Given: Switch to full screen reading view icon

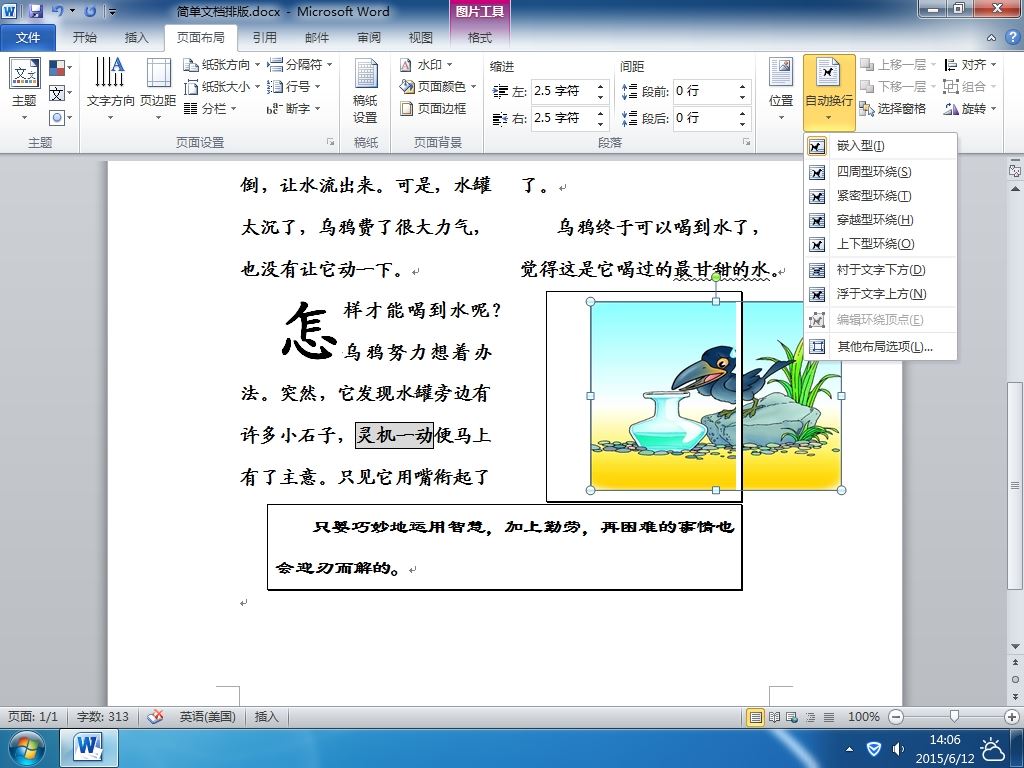Looking at the screenshot, I should (x=774, y=717).
